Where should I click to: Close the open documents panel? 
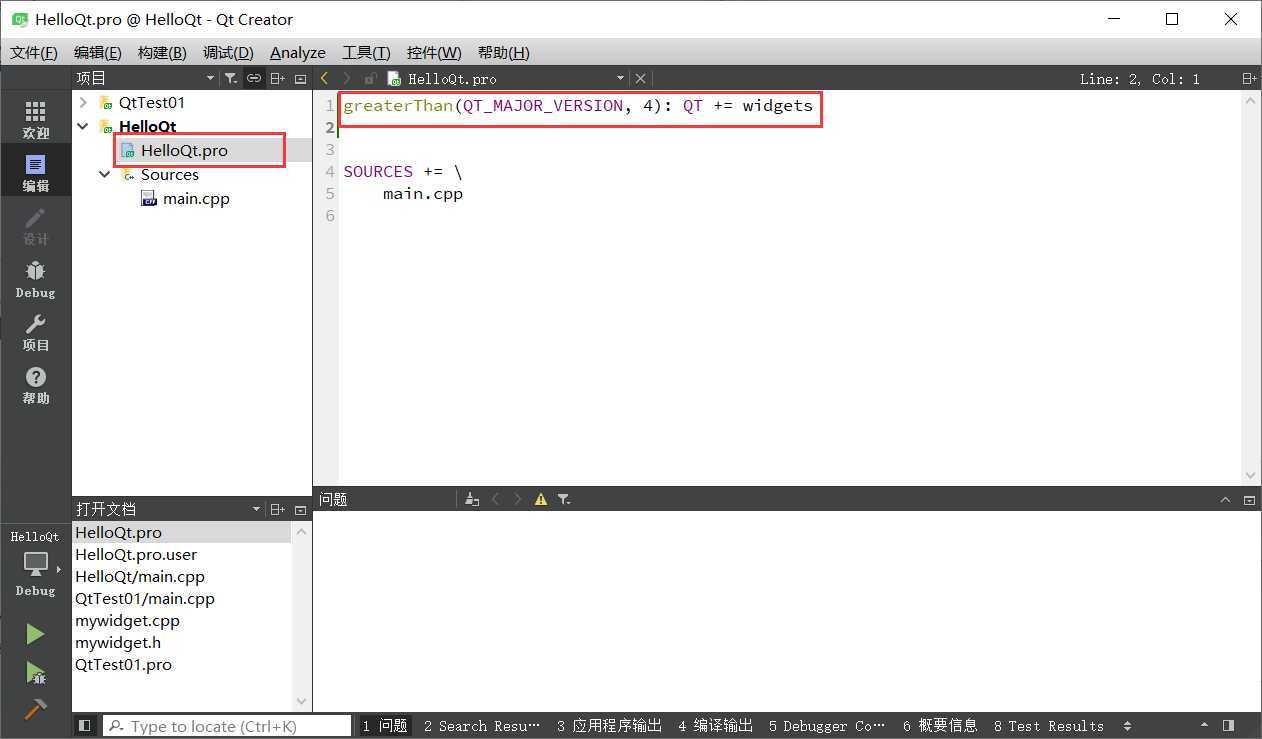coord(300,509)
